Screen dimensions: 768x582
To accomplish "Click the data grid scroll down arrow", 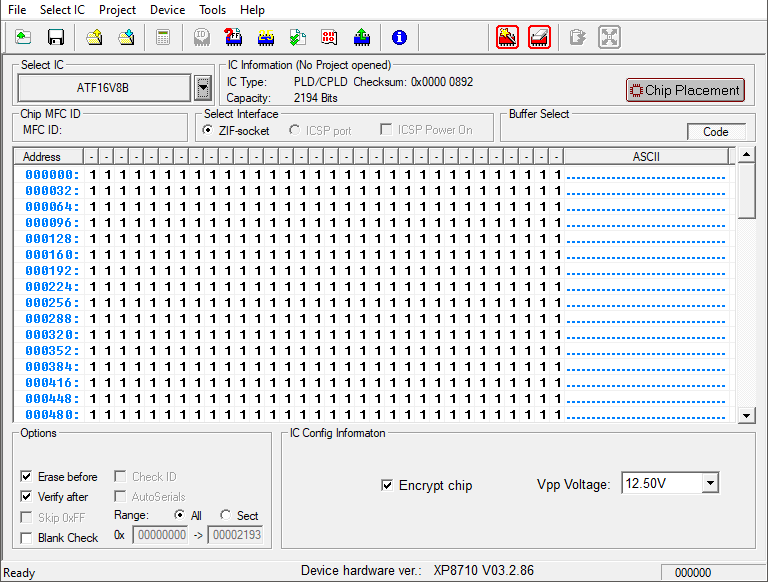I will pos(746,415).
